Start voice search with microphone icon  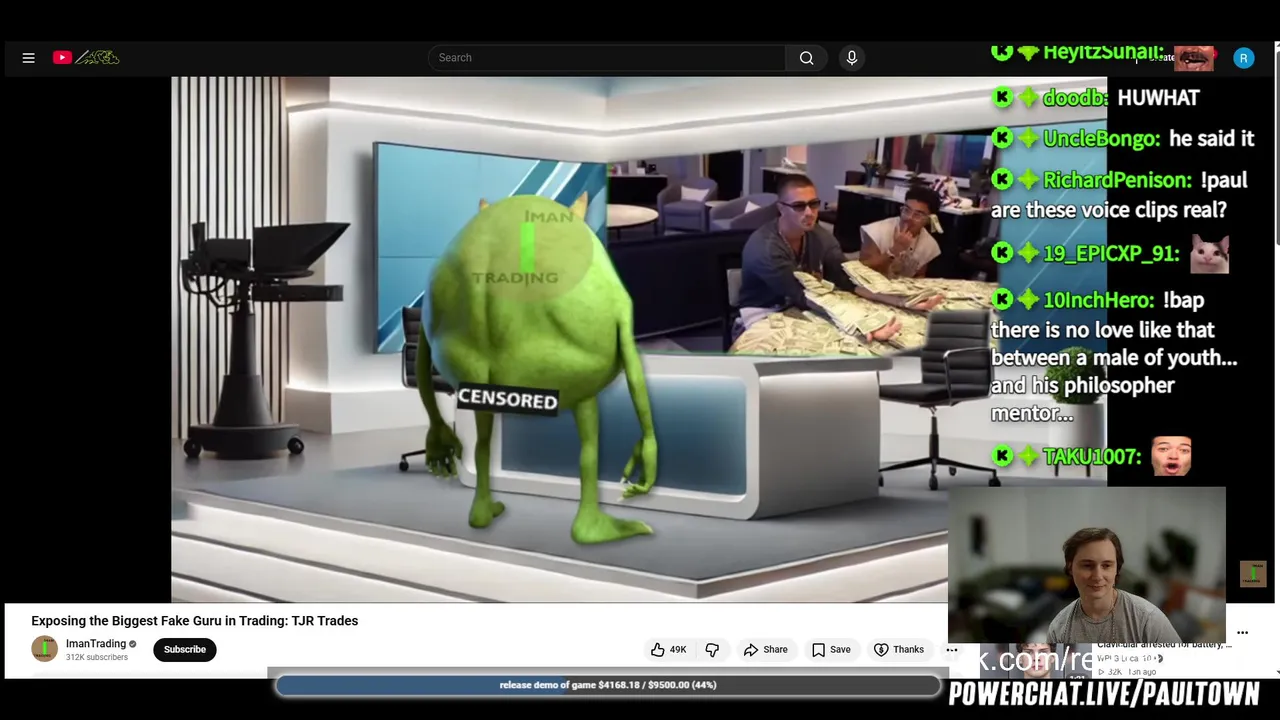click(852, 58)
